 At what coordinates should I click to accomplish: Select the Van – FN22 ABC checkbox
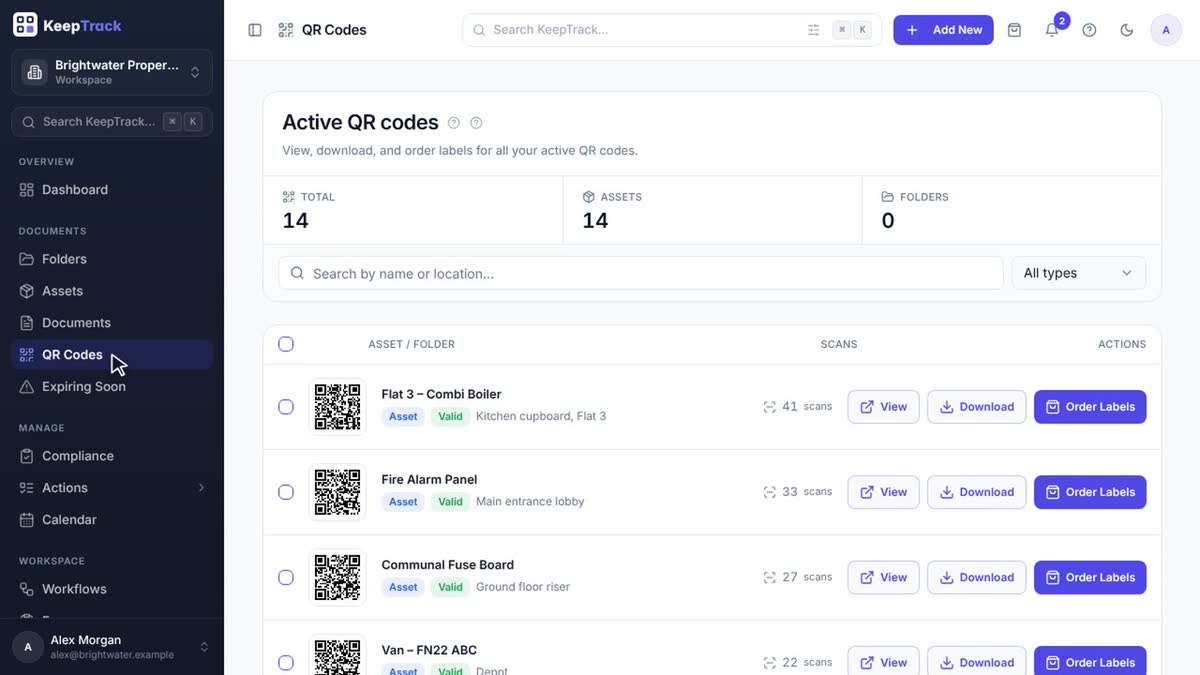[286, 662]
